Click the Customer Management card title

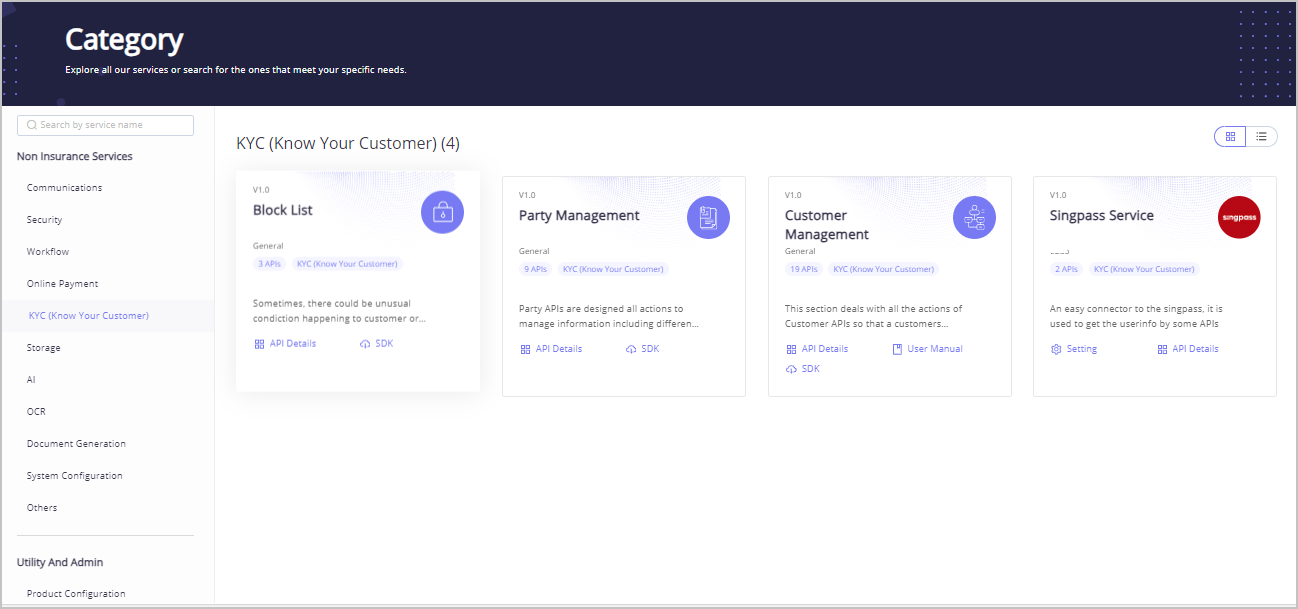click(x=827, y=225)
